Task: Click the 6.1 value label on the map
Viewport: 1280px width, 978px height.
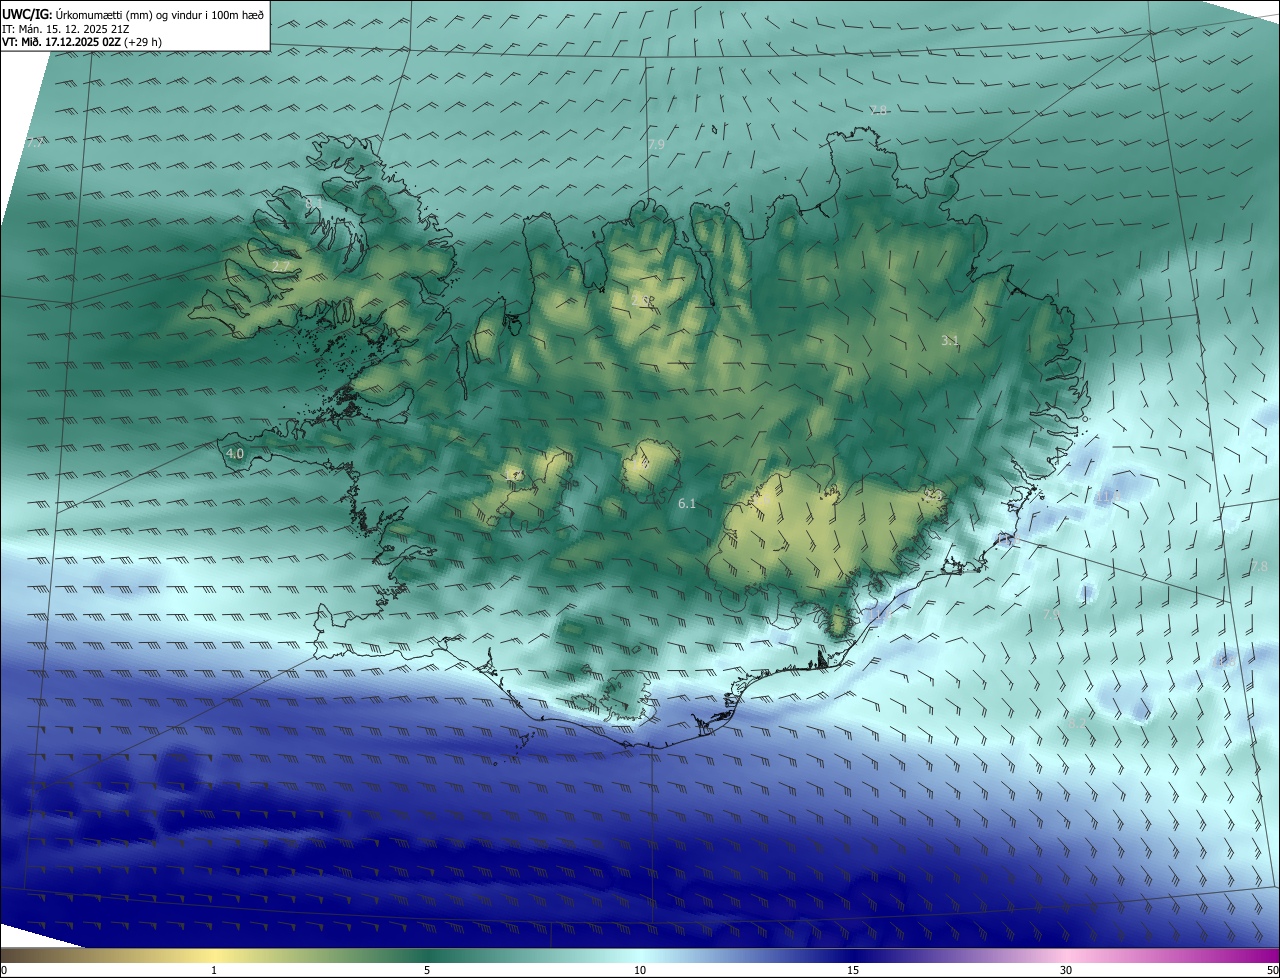Action: tap(687, 503)
